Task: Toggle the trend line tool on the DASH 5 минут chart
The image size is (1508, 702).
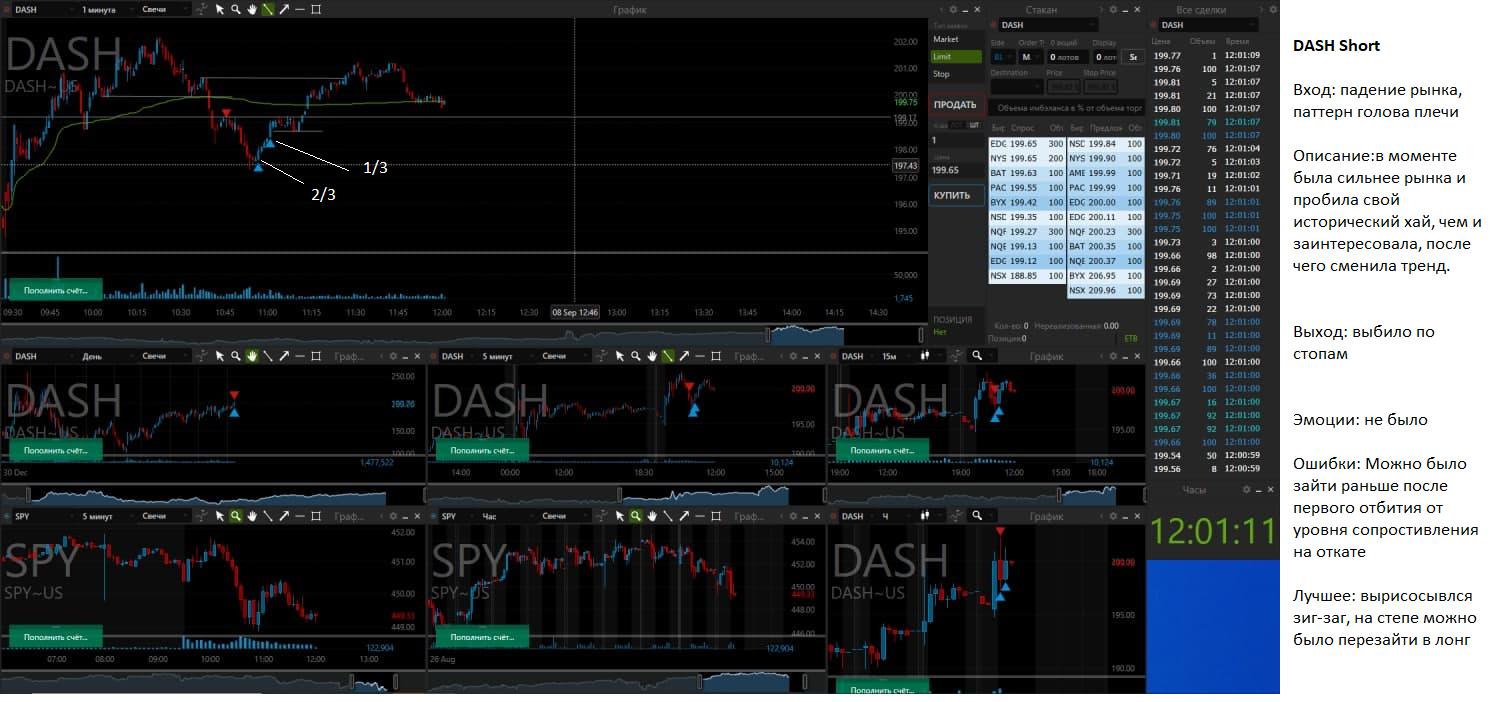Action: (x=668, y=356)
